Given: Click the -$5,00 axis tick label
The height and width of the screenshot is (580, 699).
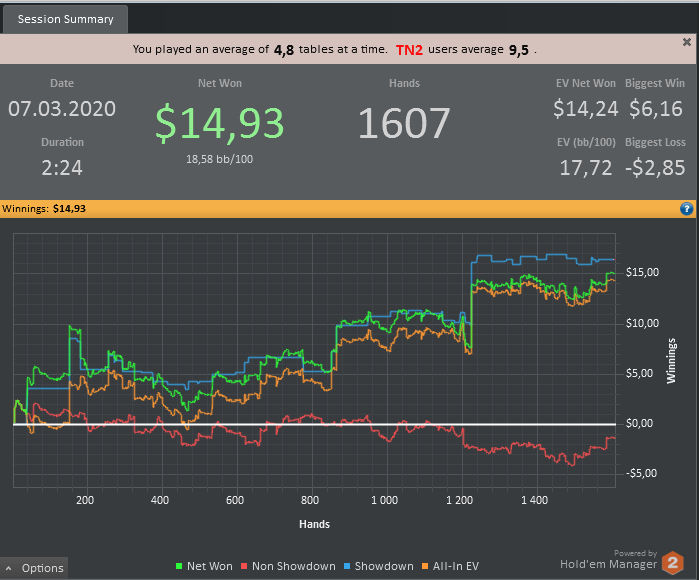Looking at the screenshot, I should click(x=641, y=473).
